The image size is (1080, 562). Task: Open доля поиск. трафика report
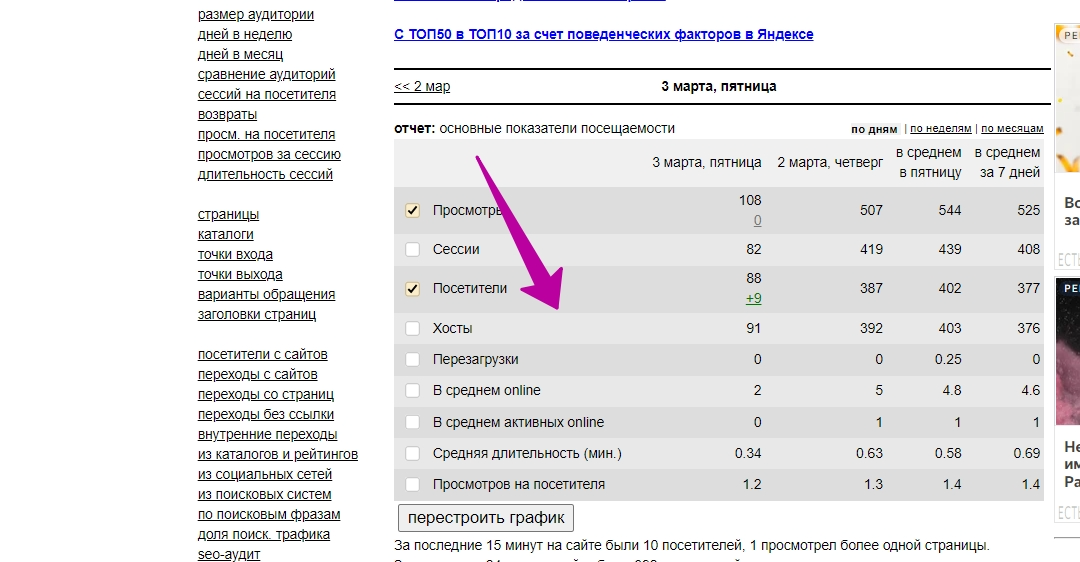tap(264, 534)
